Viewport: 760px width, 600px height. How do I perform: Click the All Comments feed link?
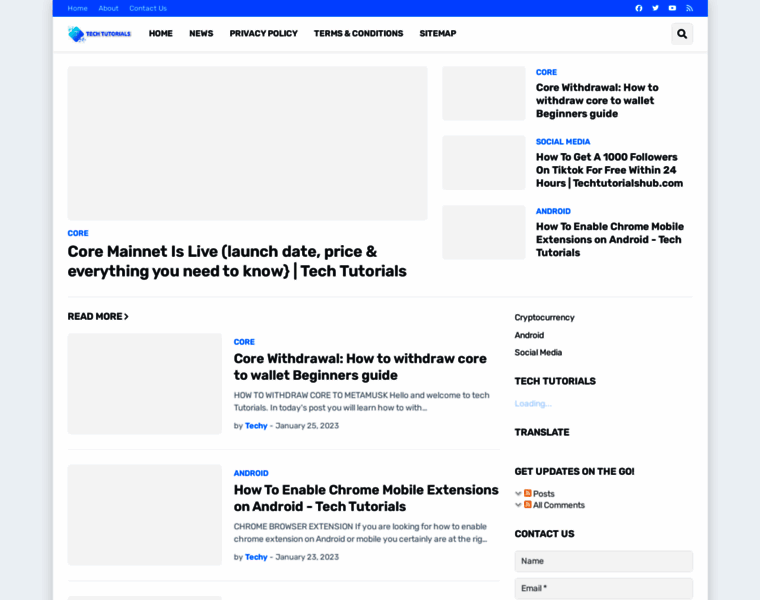point(559,505)
